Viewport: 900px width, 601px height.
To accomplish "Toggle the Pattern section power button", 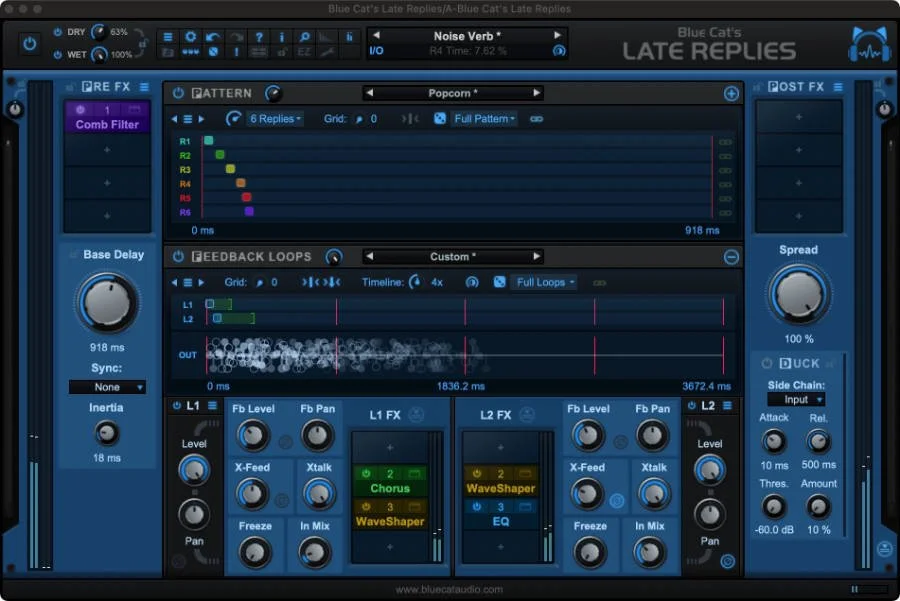I will pos(178,93).
